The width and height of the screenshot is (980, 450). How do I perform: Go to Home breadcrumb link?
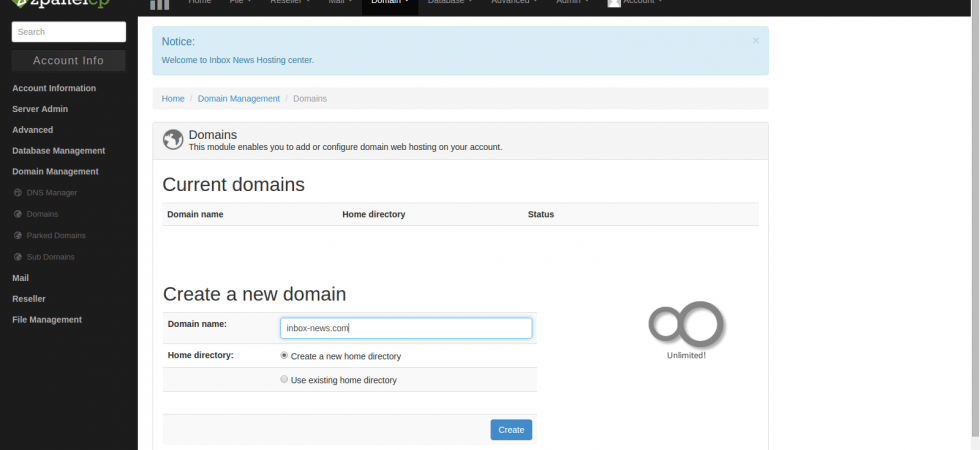pos(173,99)
